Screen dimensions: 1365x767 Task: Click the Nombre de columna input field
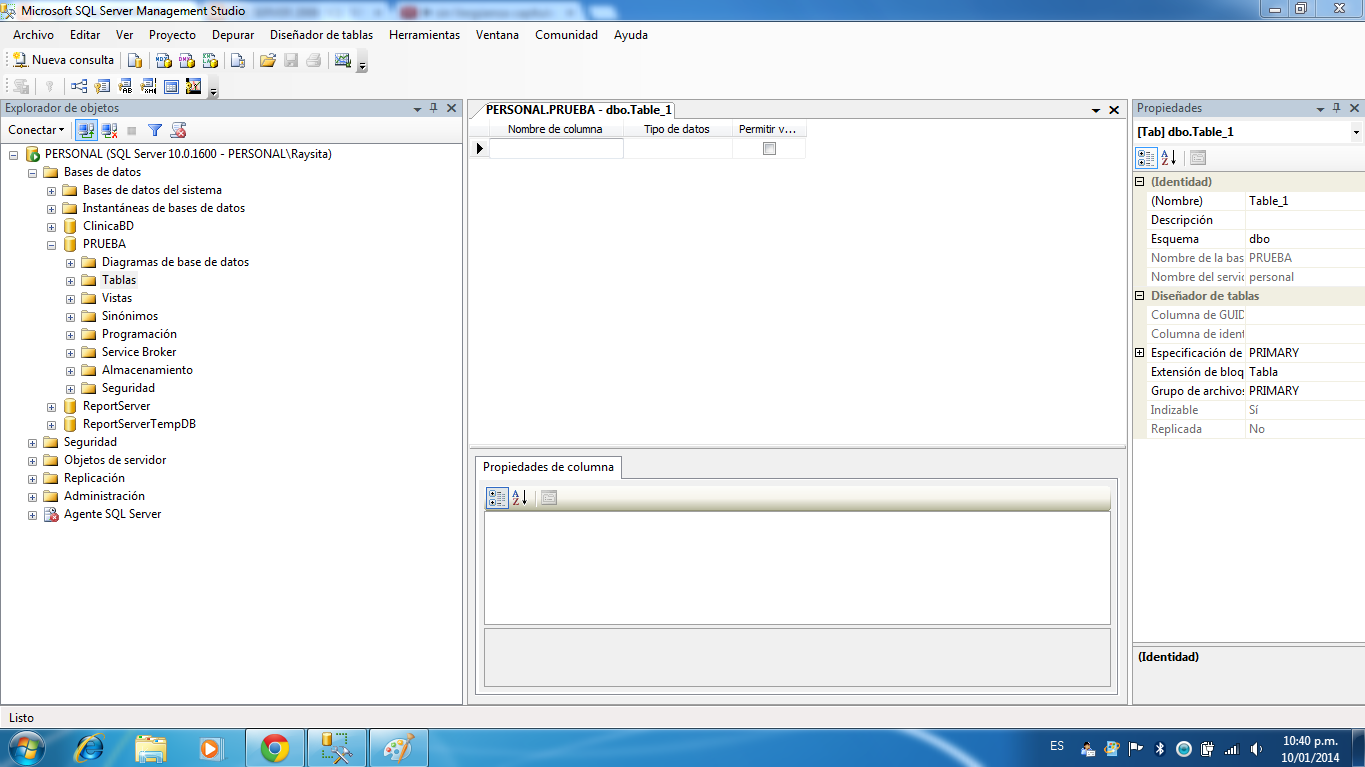pos(557,146)
